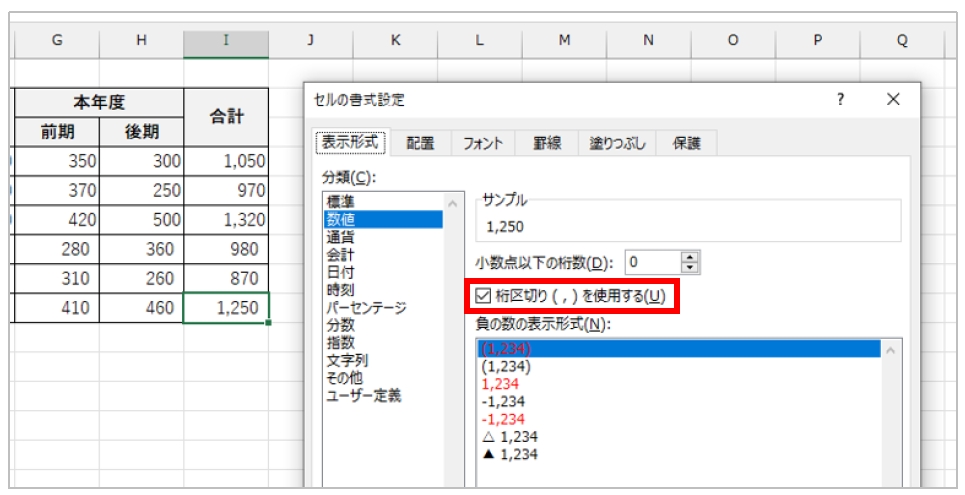Screen dimensions: 965x495
Task: Select その他 in the category list
Action: click(383, 377)
